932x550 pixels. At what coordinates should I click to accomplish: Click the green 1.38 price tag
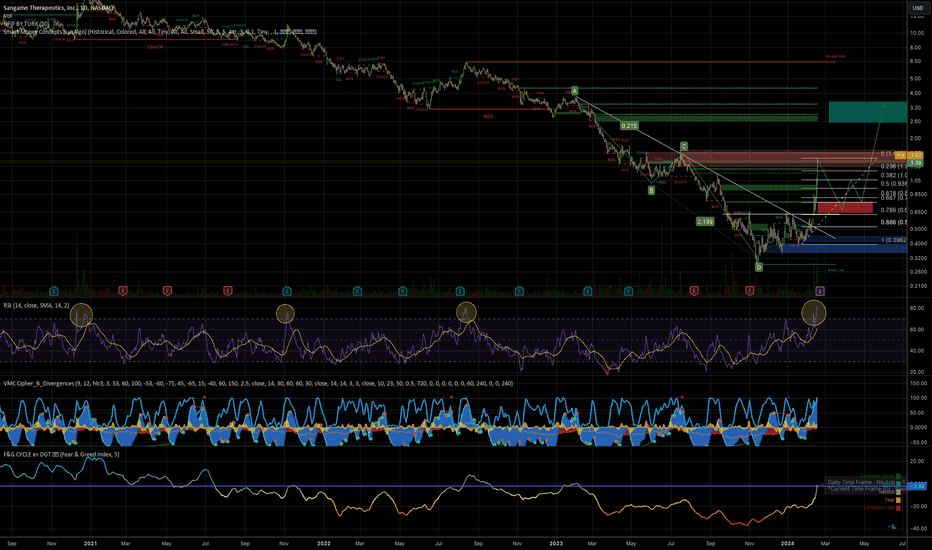[x=916, y=162]
